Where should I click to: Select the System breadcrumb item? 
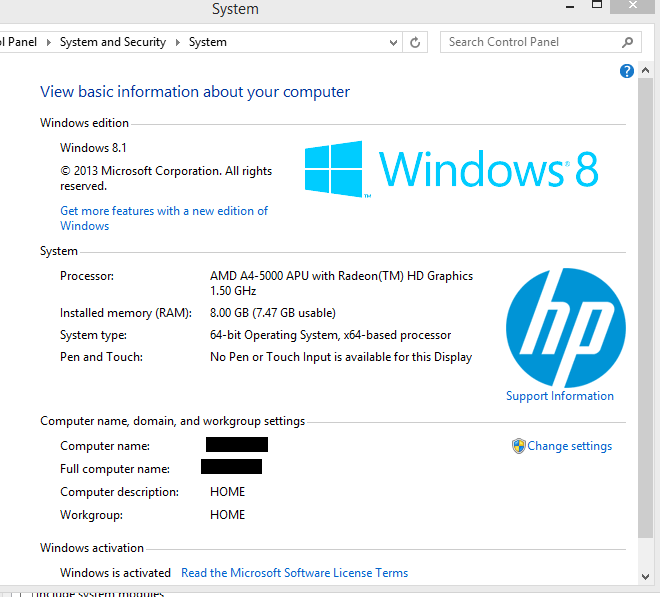(208, 42)
